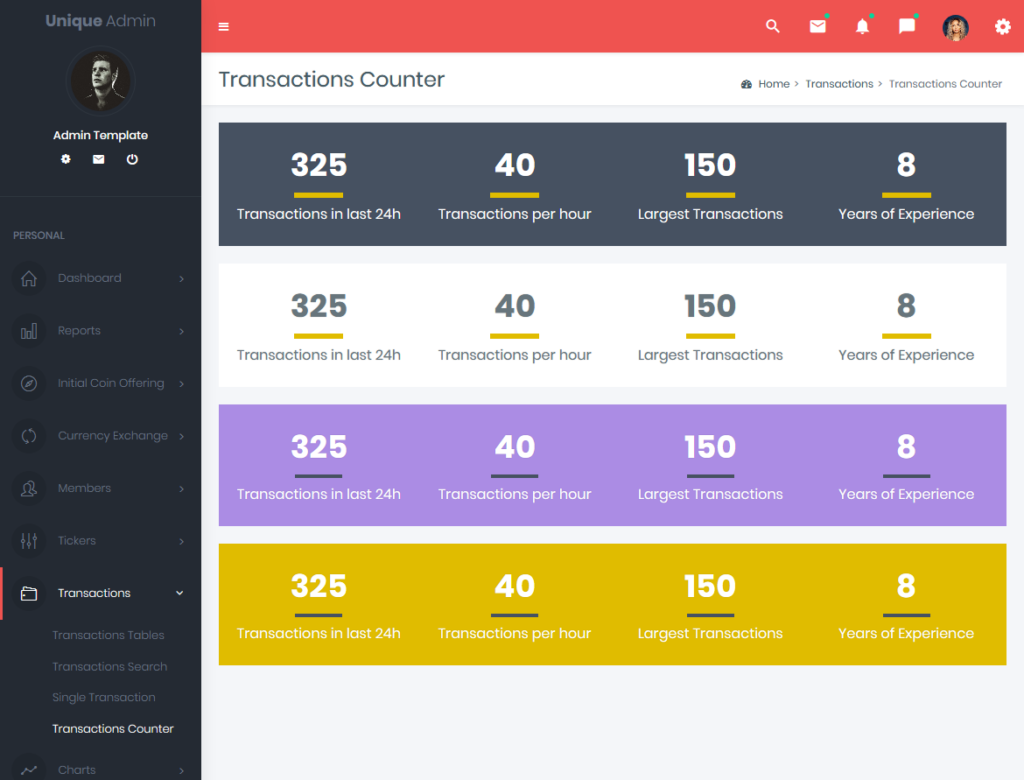Click the sidebar profile picture
Viewport: 1024px width, 780px height.
pos(100,82)
